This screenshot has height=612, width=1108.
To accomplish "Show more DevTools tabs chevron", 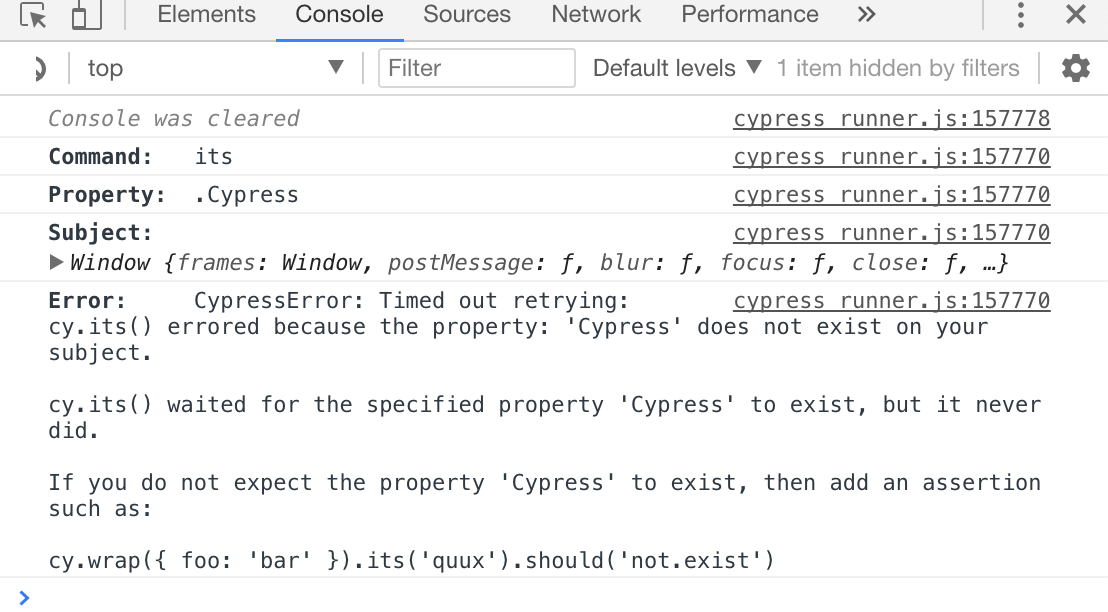I will click(866, 15).
